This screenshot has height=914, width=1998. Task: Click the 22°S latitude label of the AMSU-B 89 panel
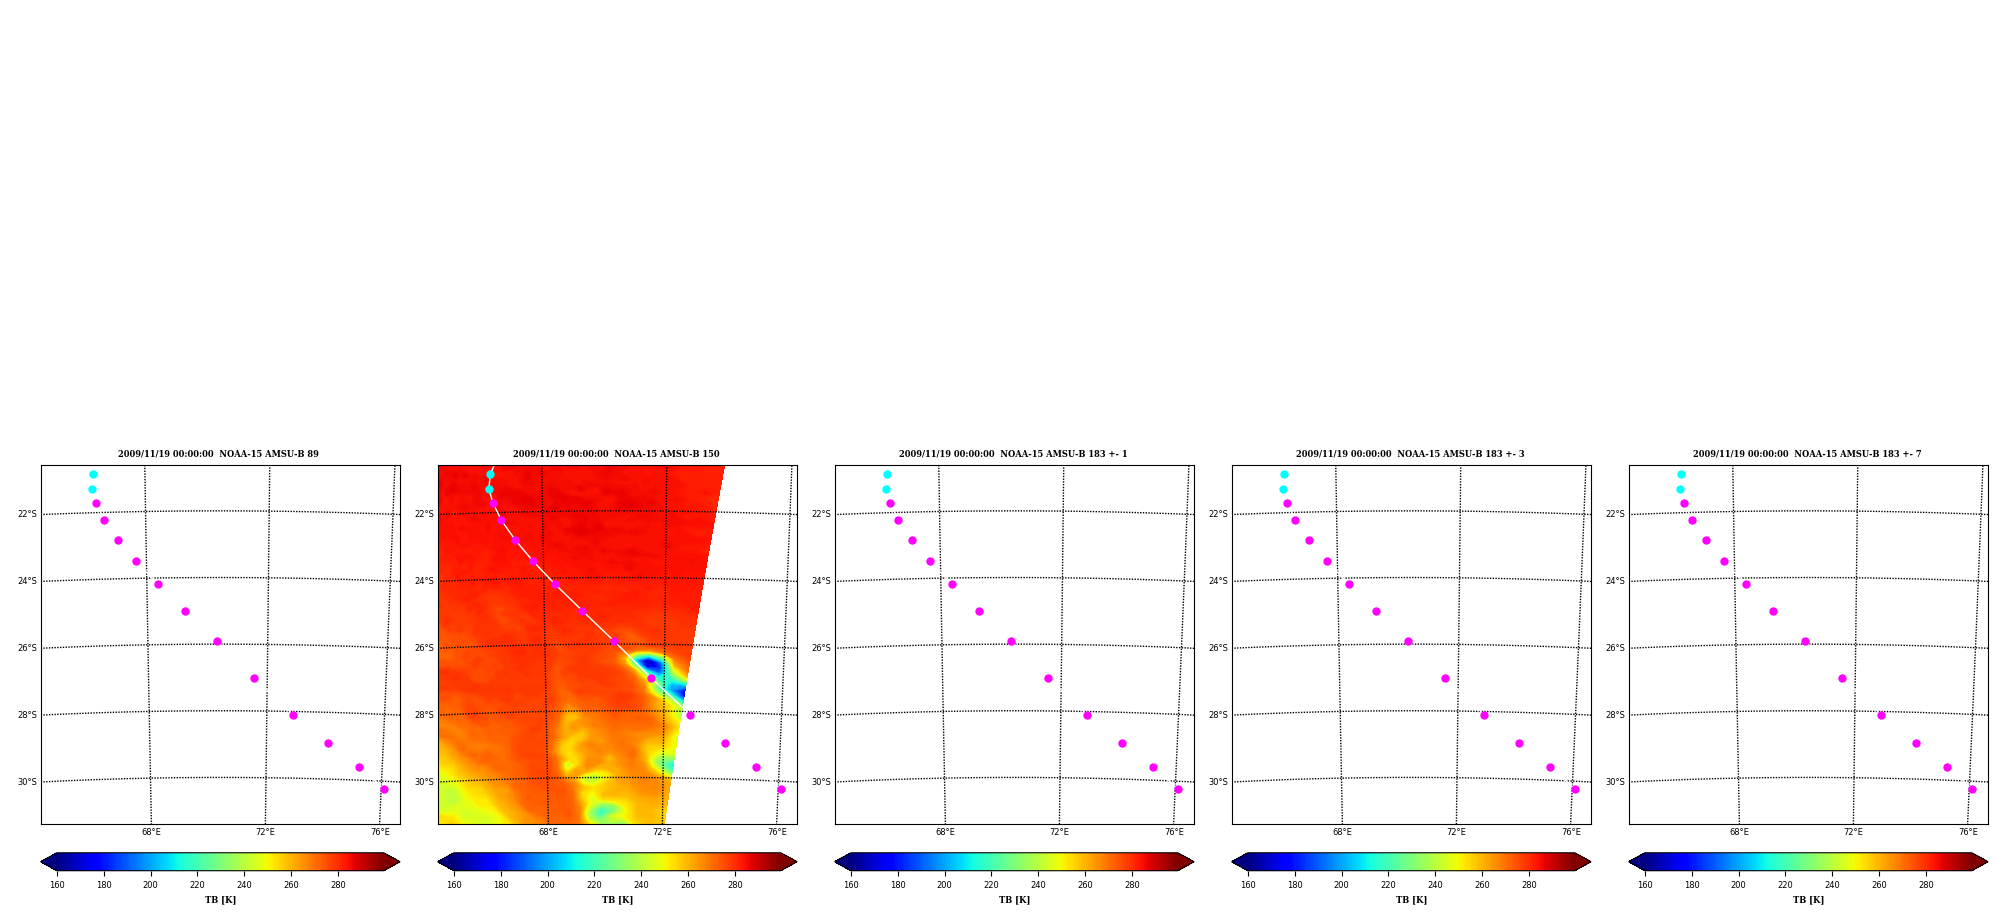[27, 514]
